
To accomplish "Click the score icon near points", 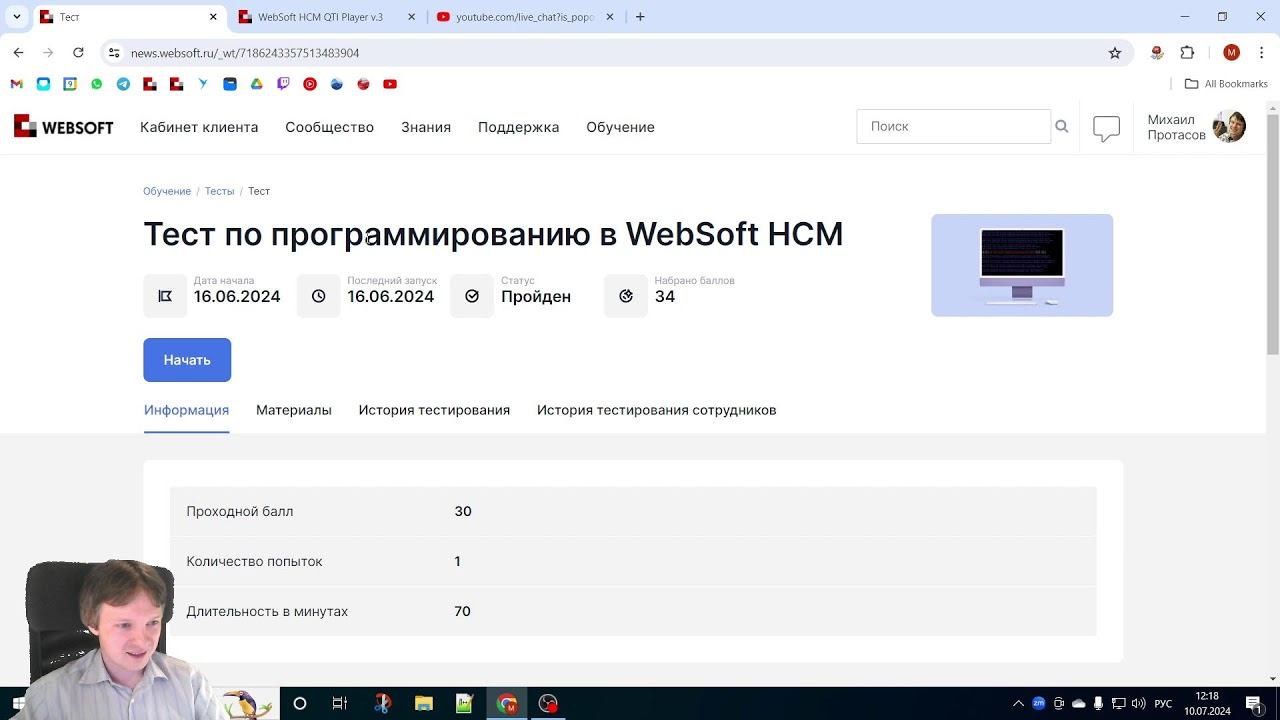I will click(x=626, y=296).
